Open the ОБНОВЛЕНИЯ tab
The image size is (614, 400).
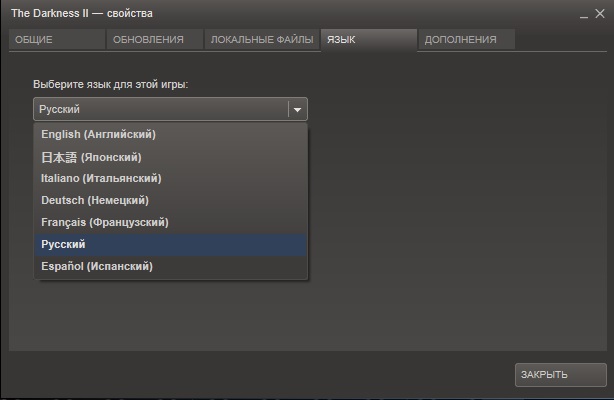point(155,40)
